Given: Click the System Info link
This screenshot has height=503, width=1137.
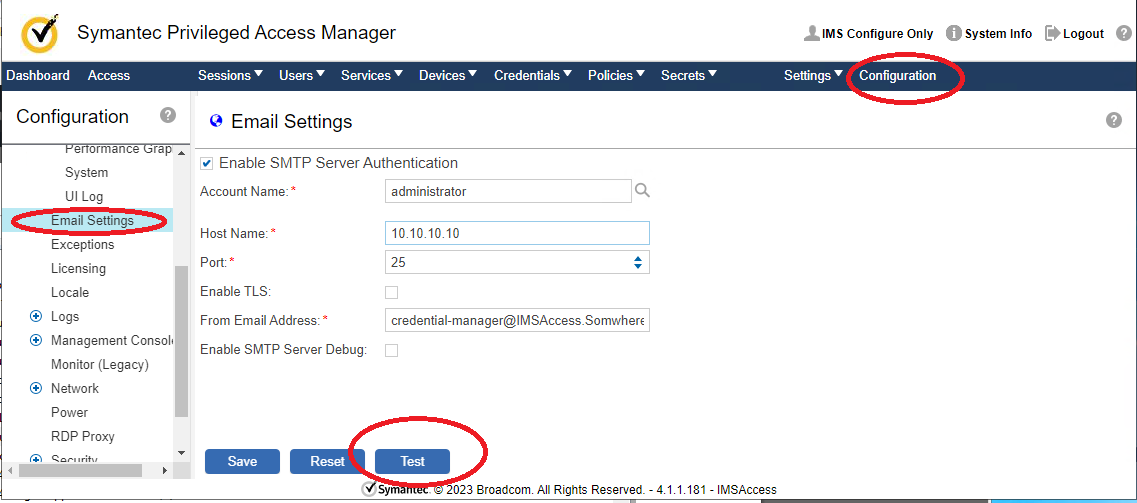Looking at the screenshot, I should (x=998, y=33).
